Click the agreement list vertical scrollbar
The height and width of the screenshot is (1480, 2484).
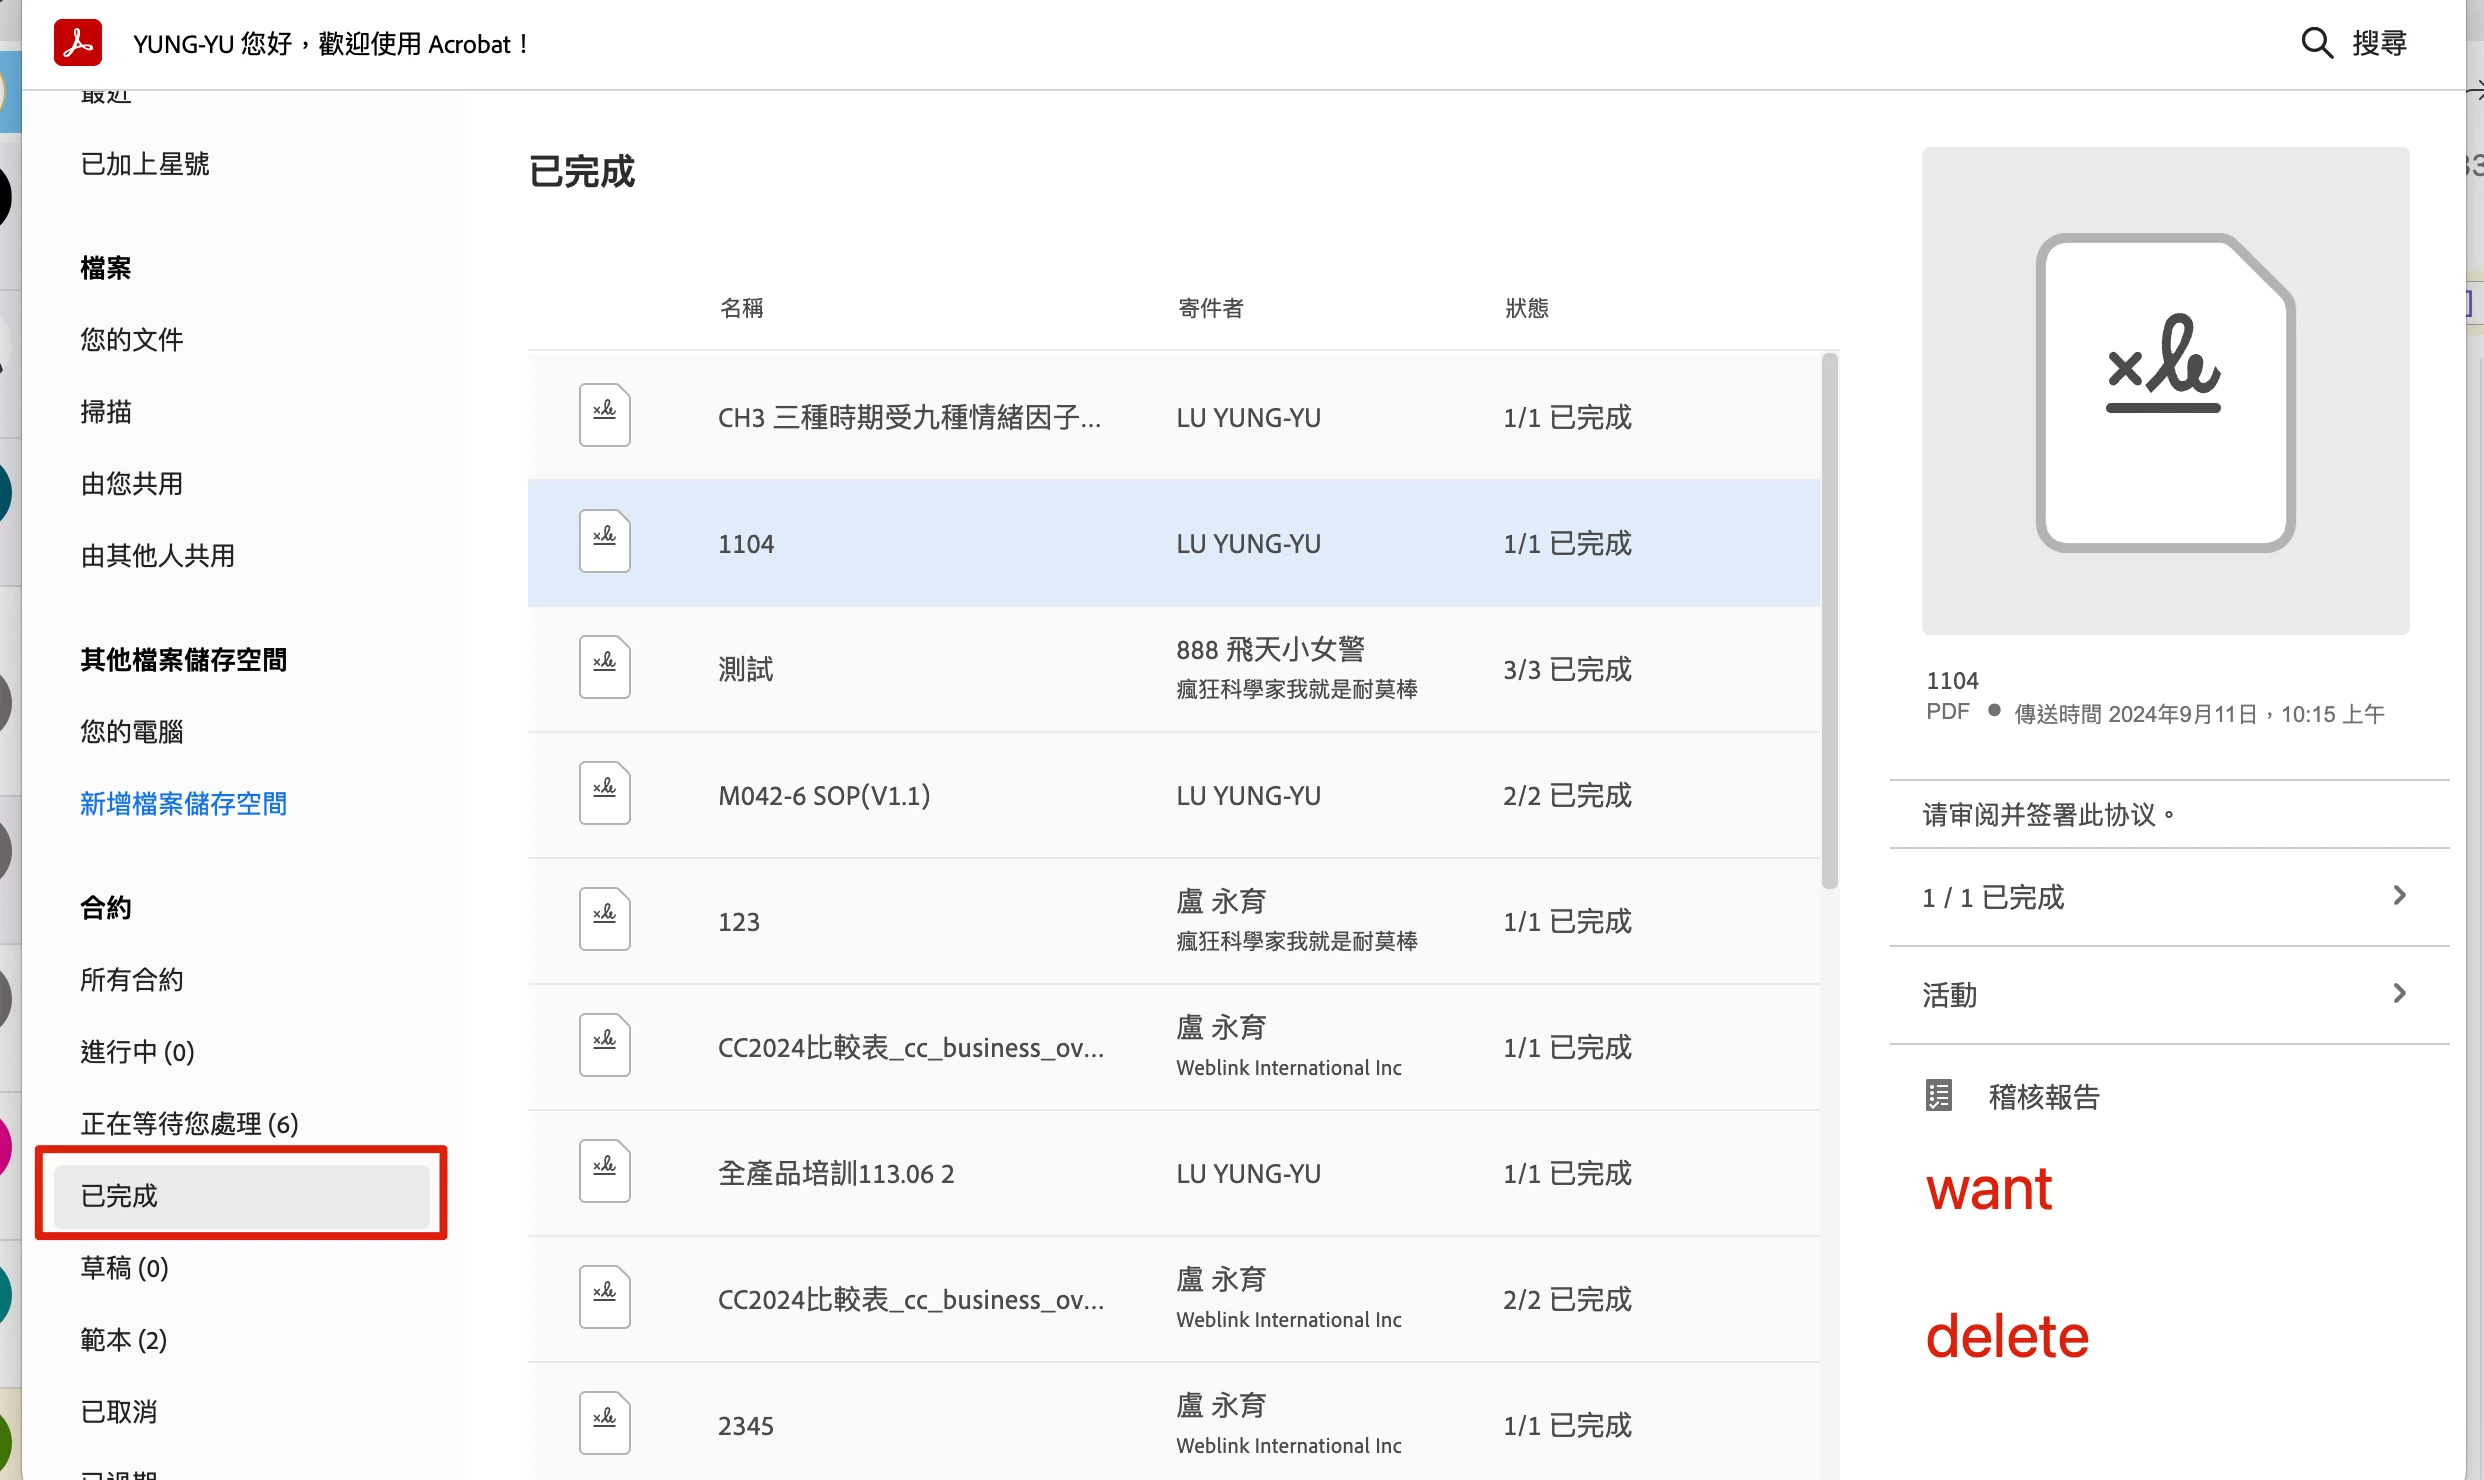pyautogui.click(x=1829, y=620)
